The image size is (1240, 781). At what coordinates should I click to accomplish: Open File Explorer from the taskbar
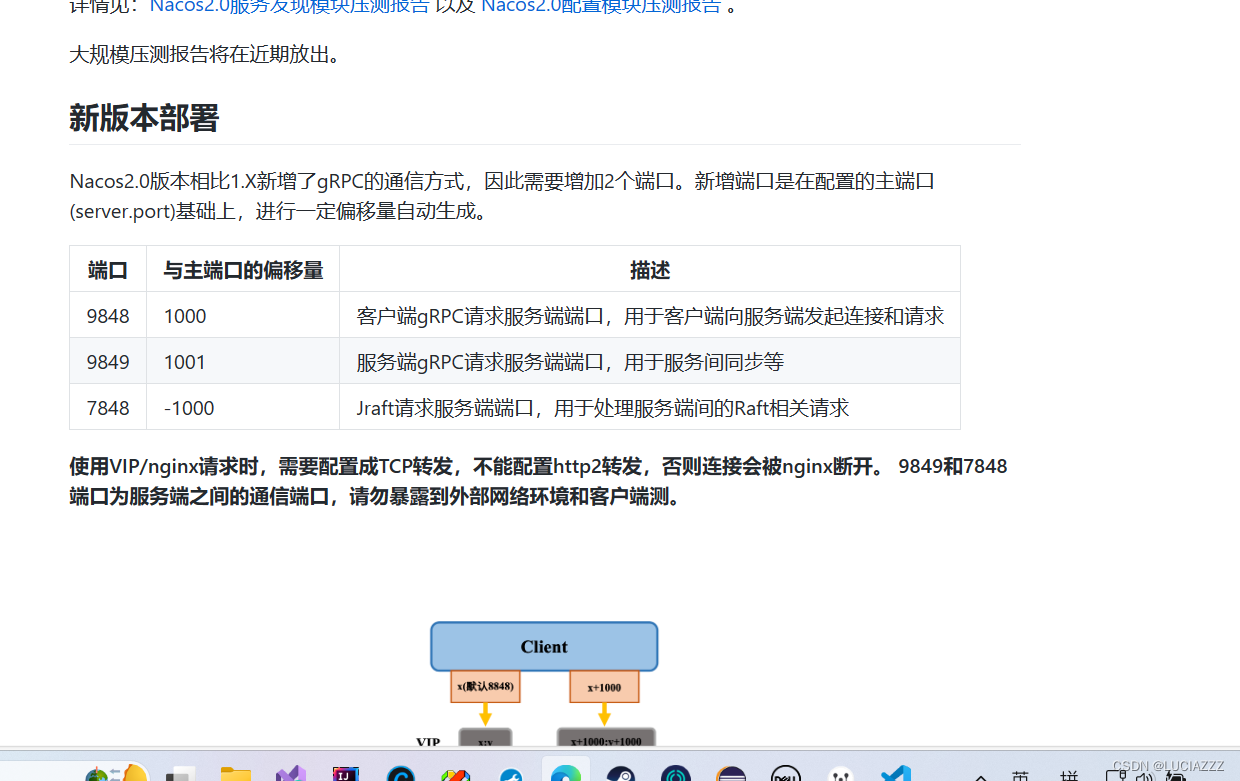coord(236,774)
